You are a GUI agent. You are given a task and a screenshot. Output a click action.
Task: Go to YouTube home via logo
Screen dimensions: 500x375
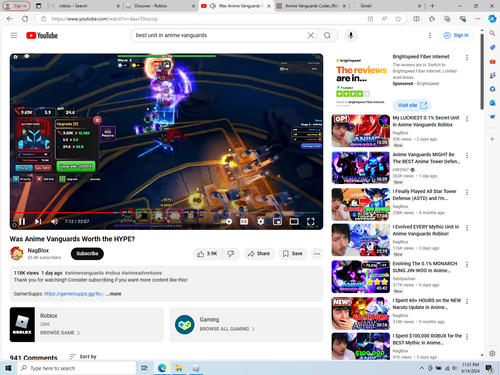point(42,35)
